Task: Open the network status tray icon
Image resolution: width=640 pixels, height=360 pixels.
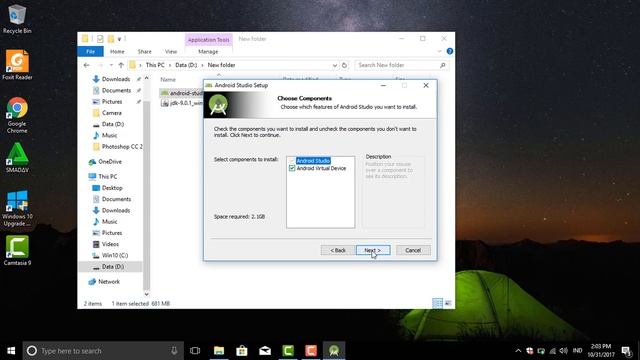Action: click(x=553, y=351)
